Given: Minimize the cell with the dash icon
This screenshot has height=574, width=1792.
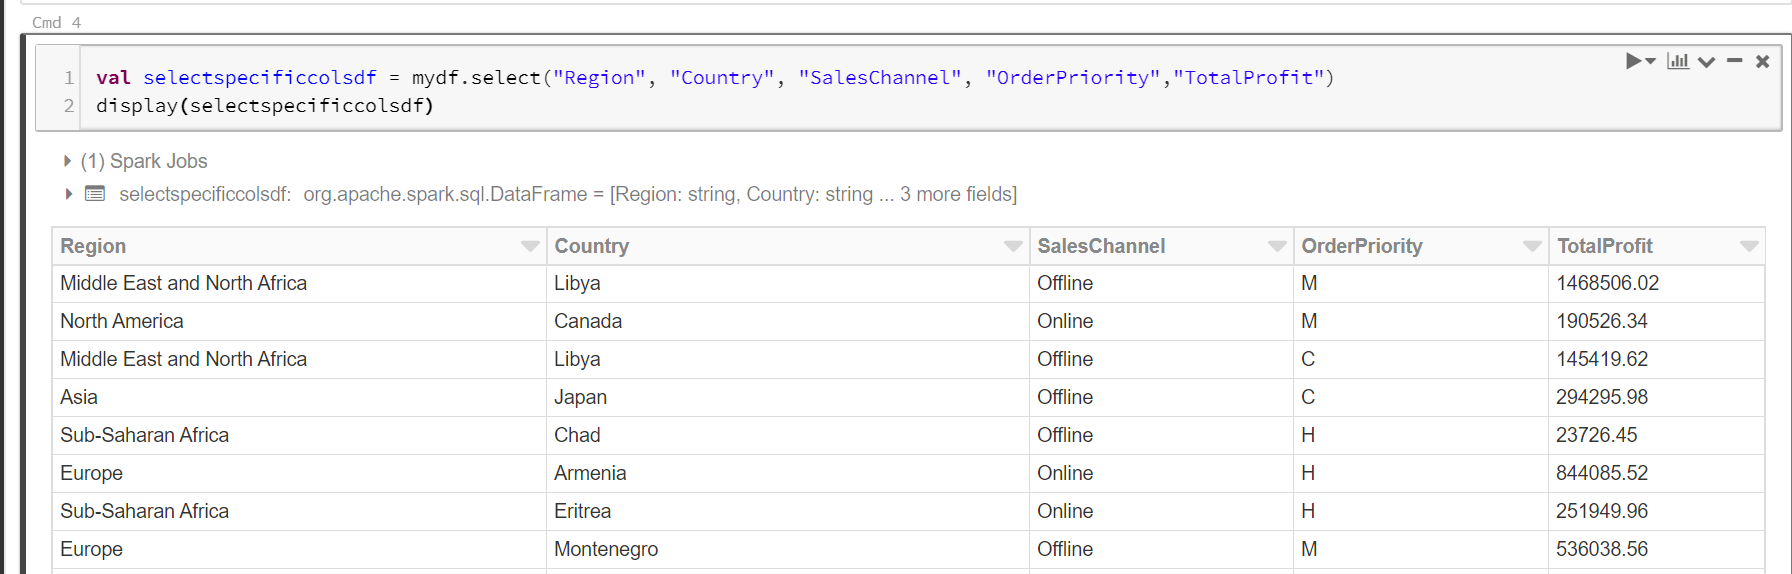Looking at the screenshot, I should (x=1735, y=61).
